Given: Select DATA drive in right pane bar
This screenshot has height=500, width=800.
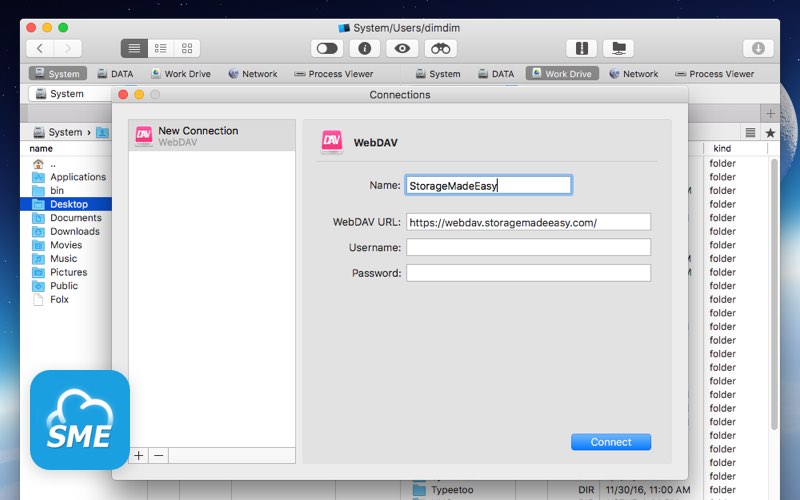Looking at the screenshot, I should (496, 73).
